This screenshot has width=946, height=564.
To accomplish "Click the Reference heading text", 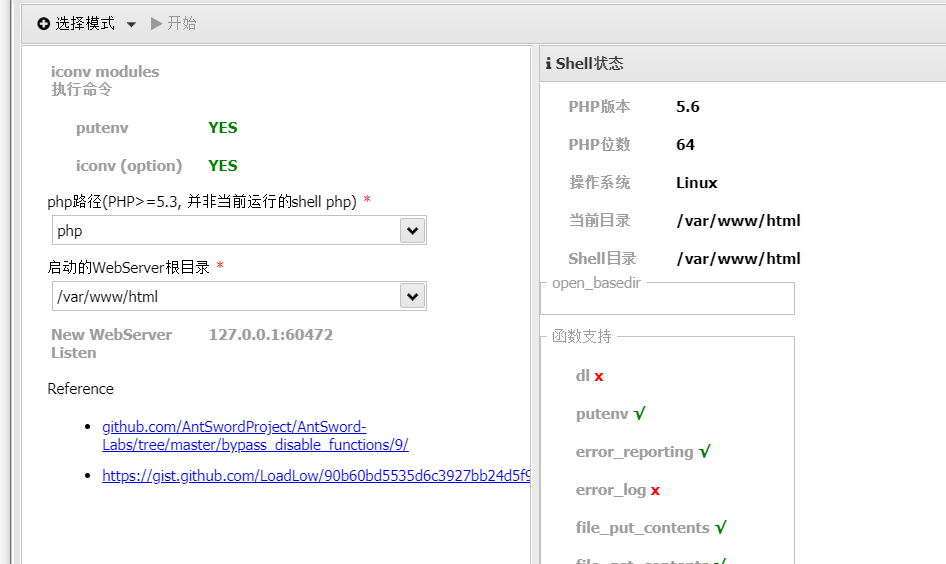I will tap(80, 388).
